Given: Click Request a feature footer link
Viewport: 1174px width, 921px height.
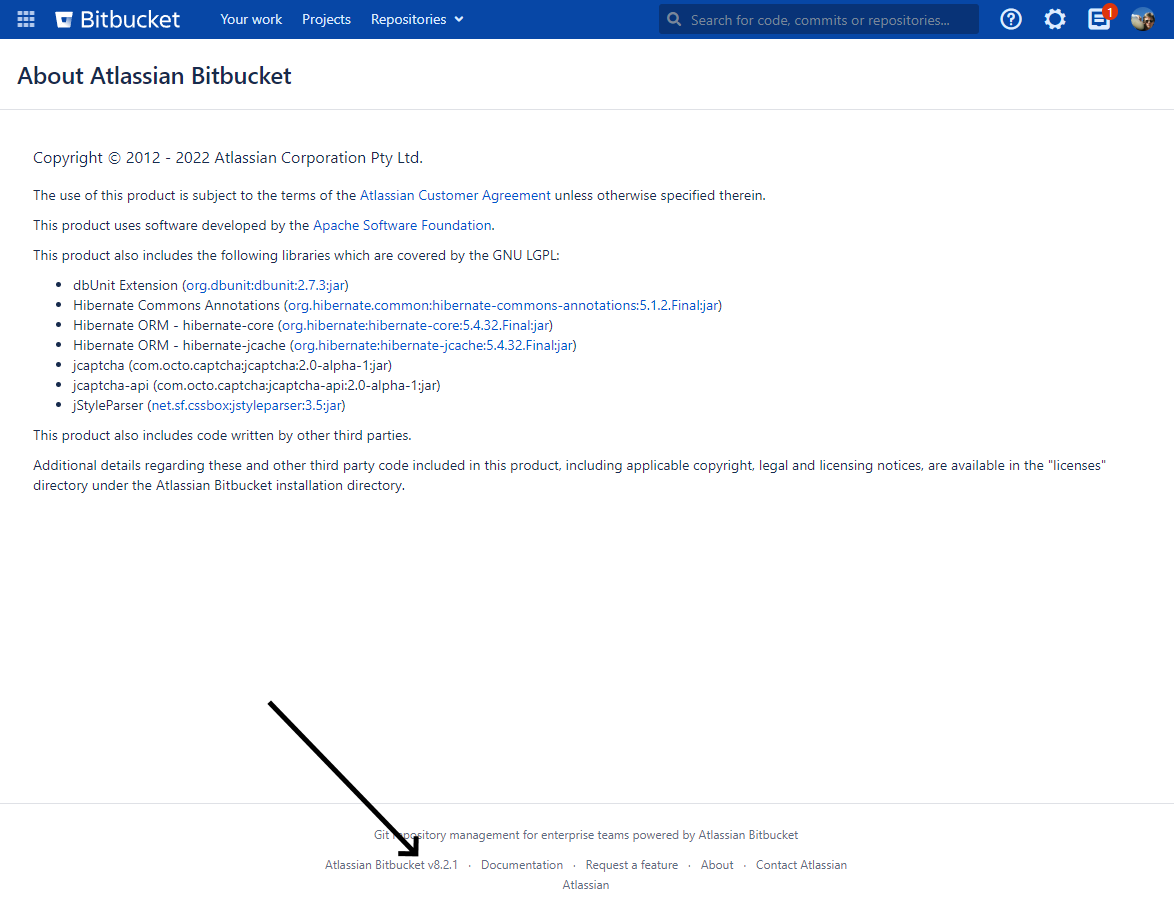Looking at the screenshot, I should pyautogui.click(x=632, y=865).
